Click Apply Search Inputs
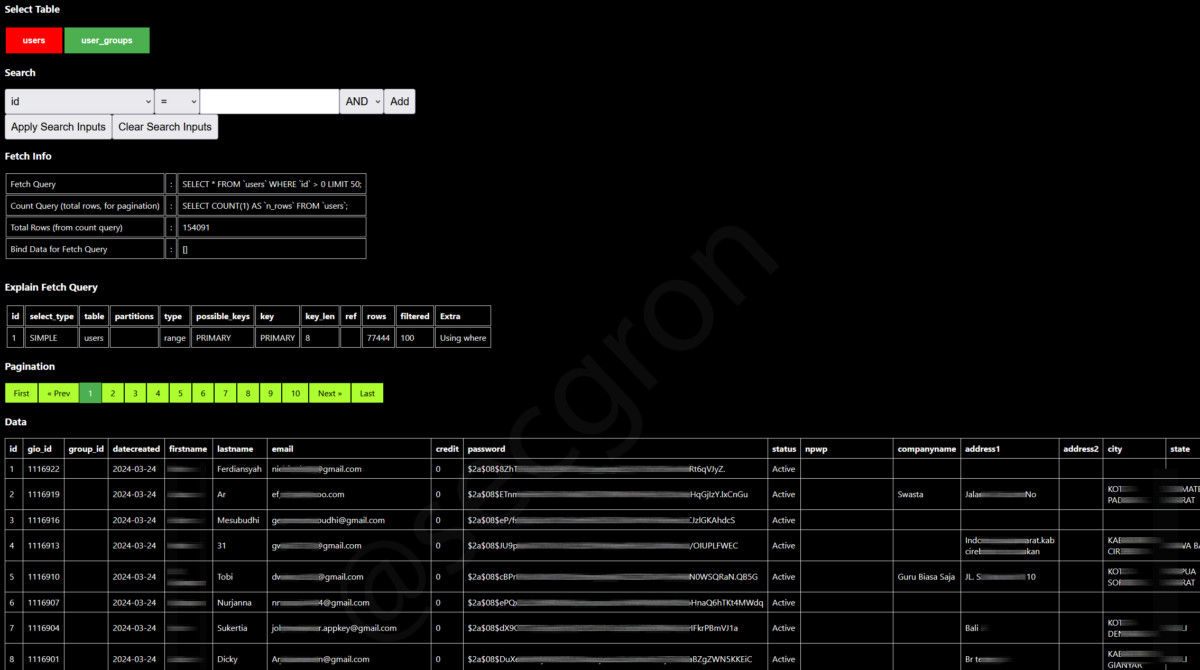Screen dimensions: 1200x670 pos(58,127)
